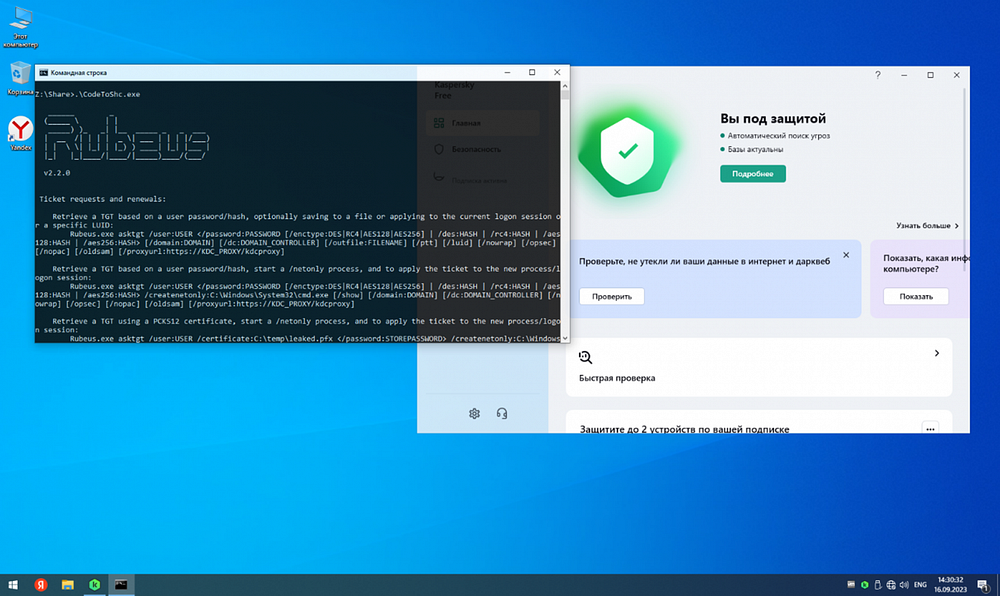Open the touch keyboard tray icon

[851, 585]
